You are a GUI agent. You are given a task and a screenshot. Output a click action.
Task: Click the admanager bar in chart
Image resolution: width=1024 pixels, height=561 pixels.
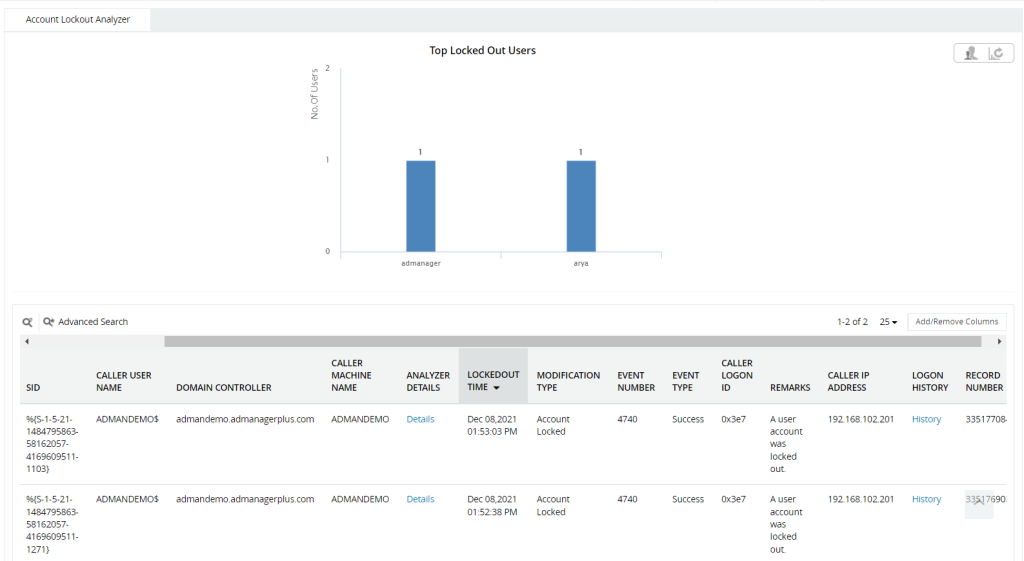420,205
